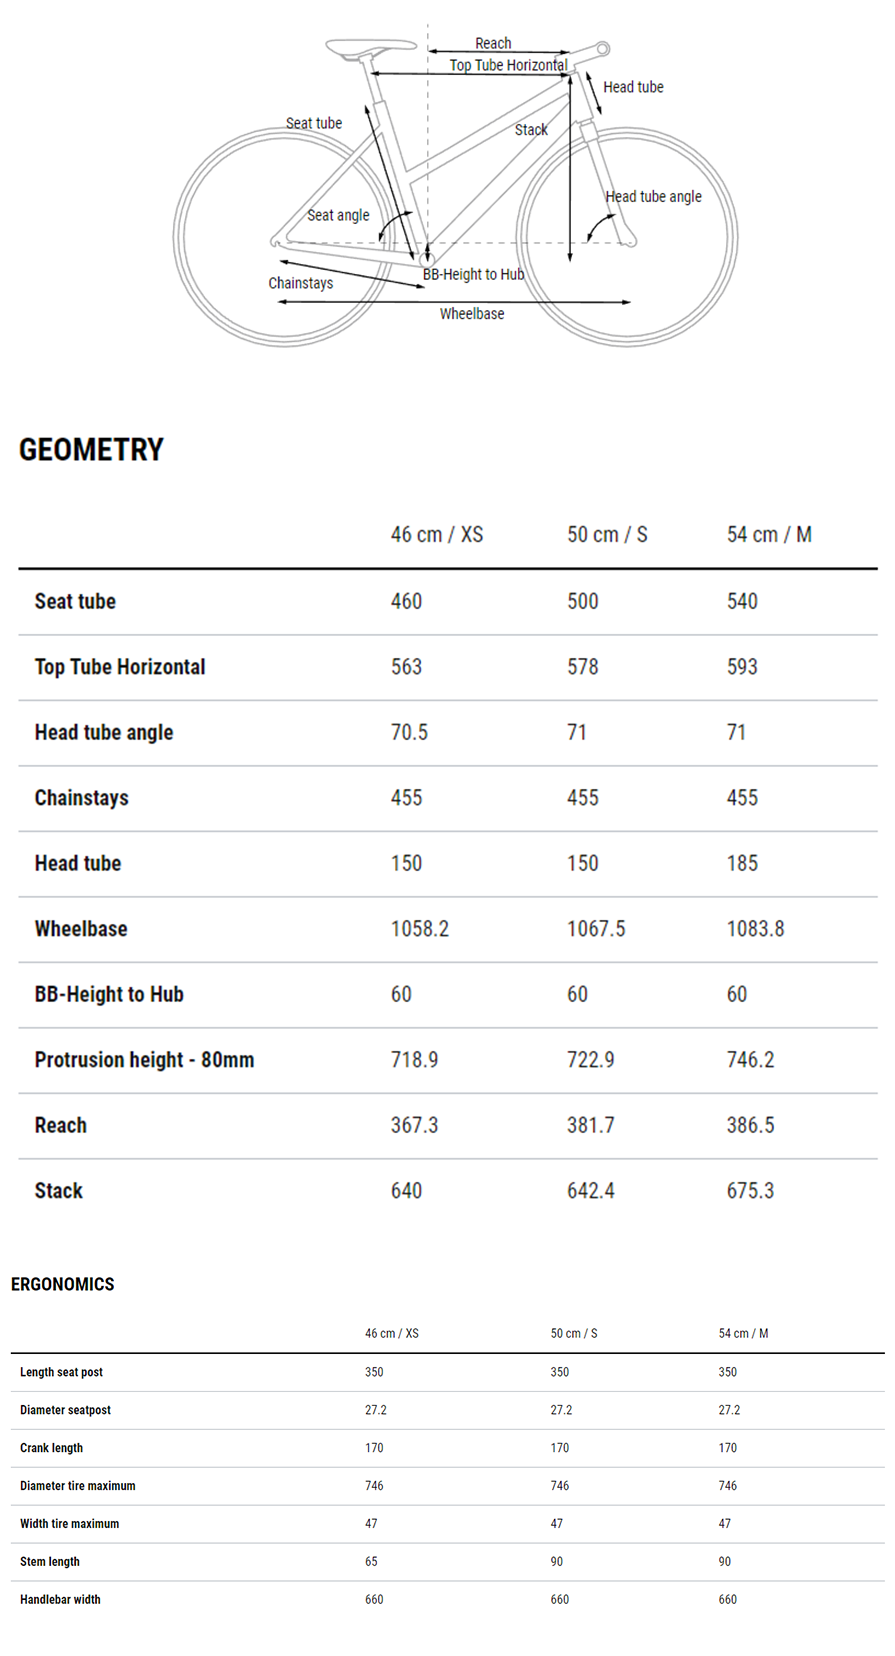Click the Handlebar width row label
Screen dimensions: 895x1656
pos(60,1600)
